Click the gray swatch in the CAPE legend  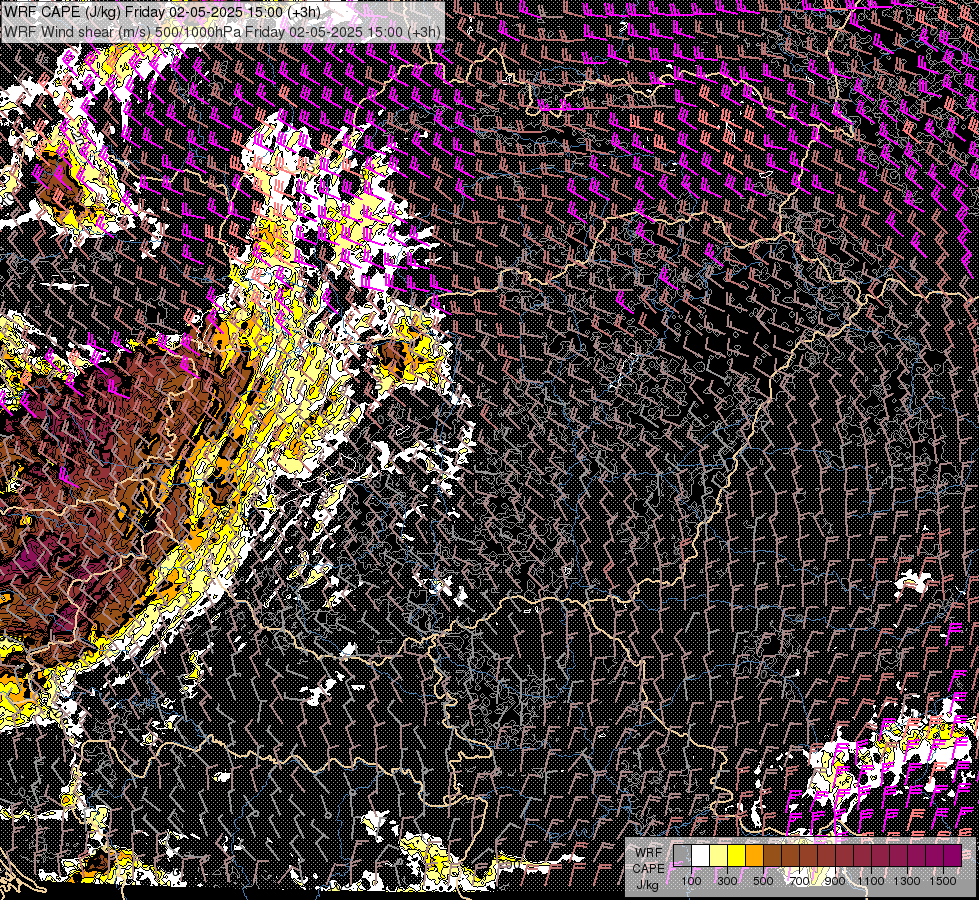point(682,856)
